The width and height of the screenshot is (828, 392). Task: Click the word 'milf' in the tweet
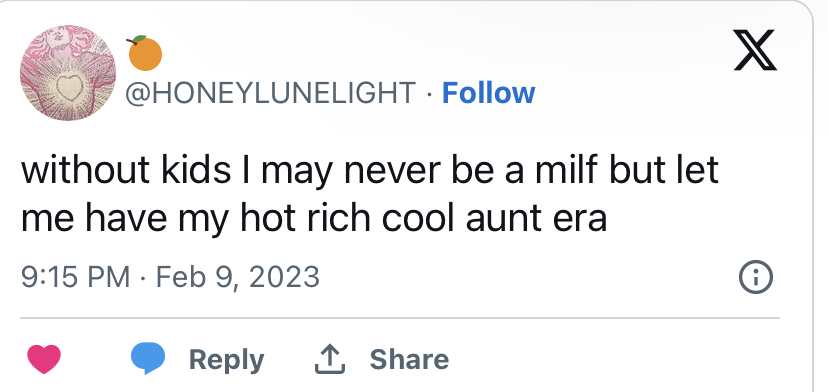tap(566, 170)
